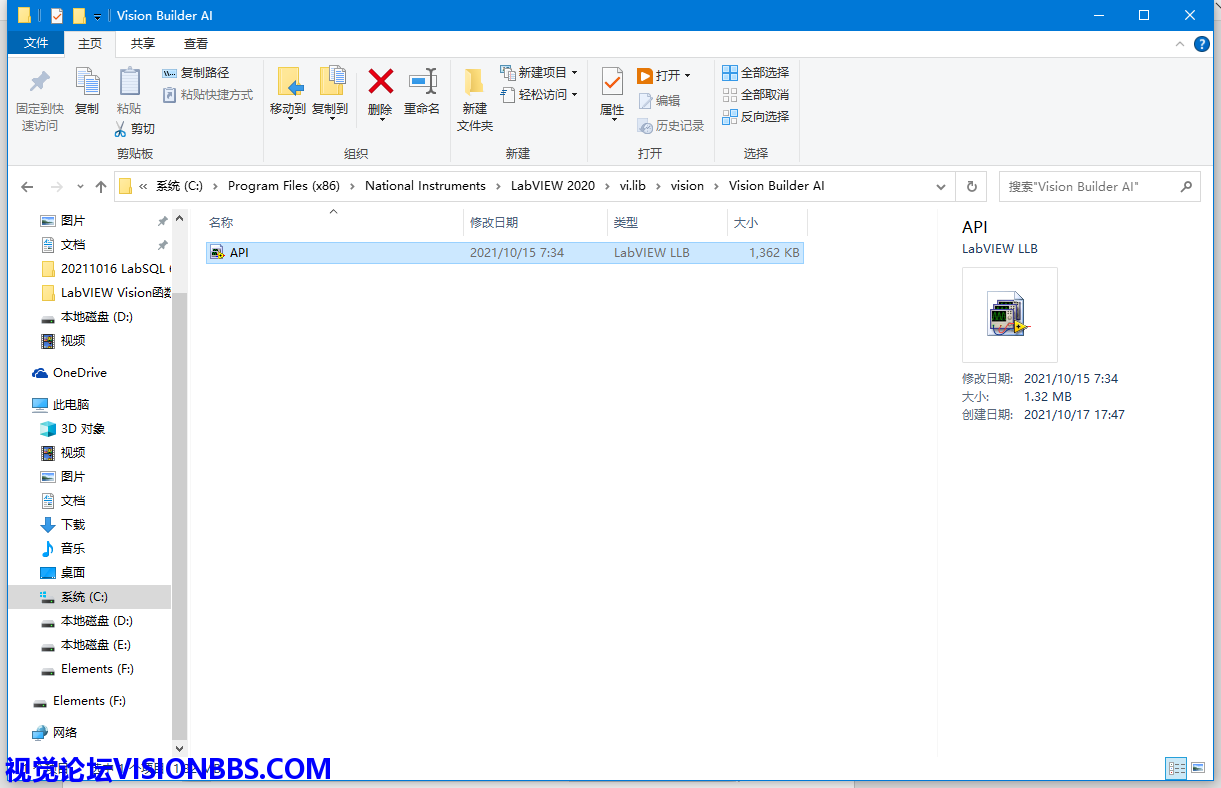This screenshot has width=1221, height=788.
Task: Click the New Folder (新建文件夹) icon
Action: 475,84
